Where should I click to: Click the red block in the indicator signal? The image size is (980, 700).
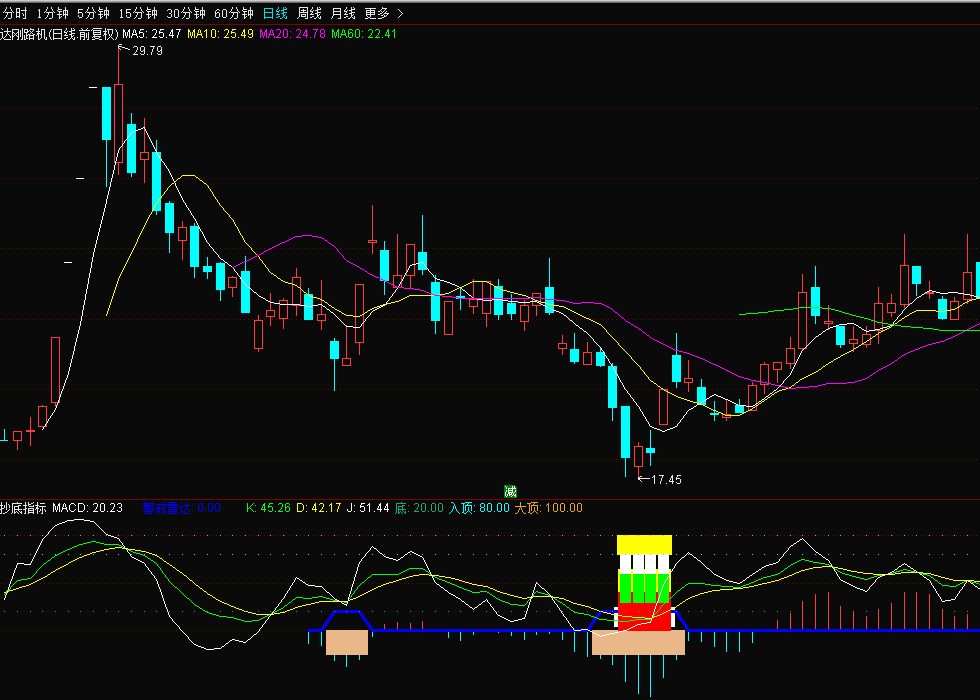point(644,617)
